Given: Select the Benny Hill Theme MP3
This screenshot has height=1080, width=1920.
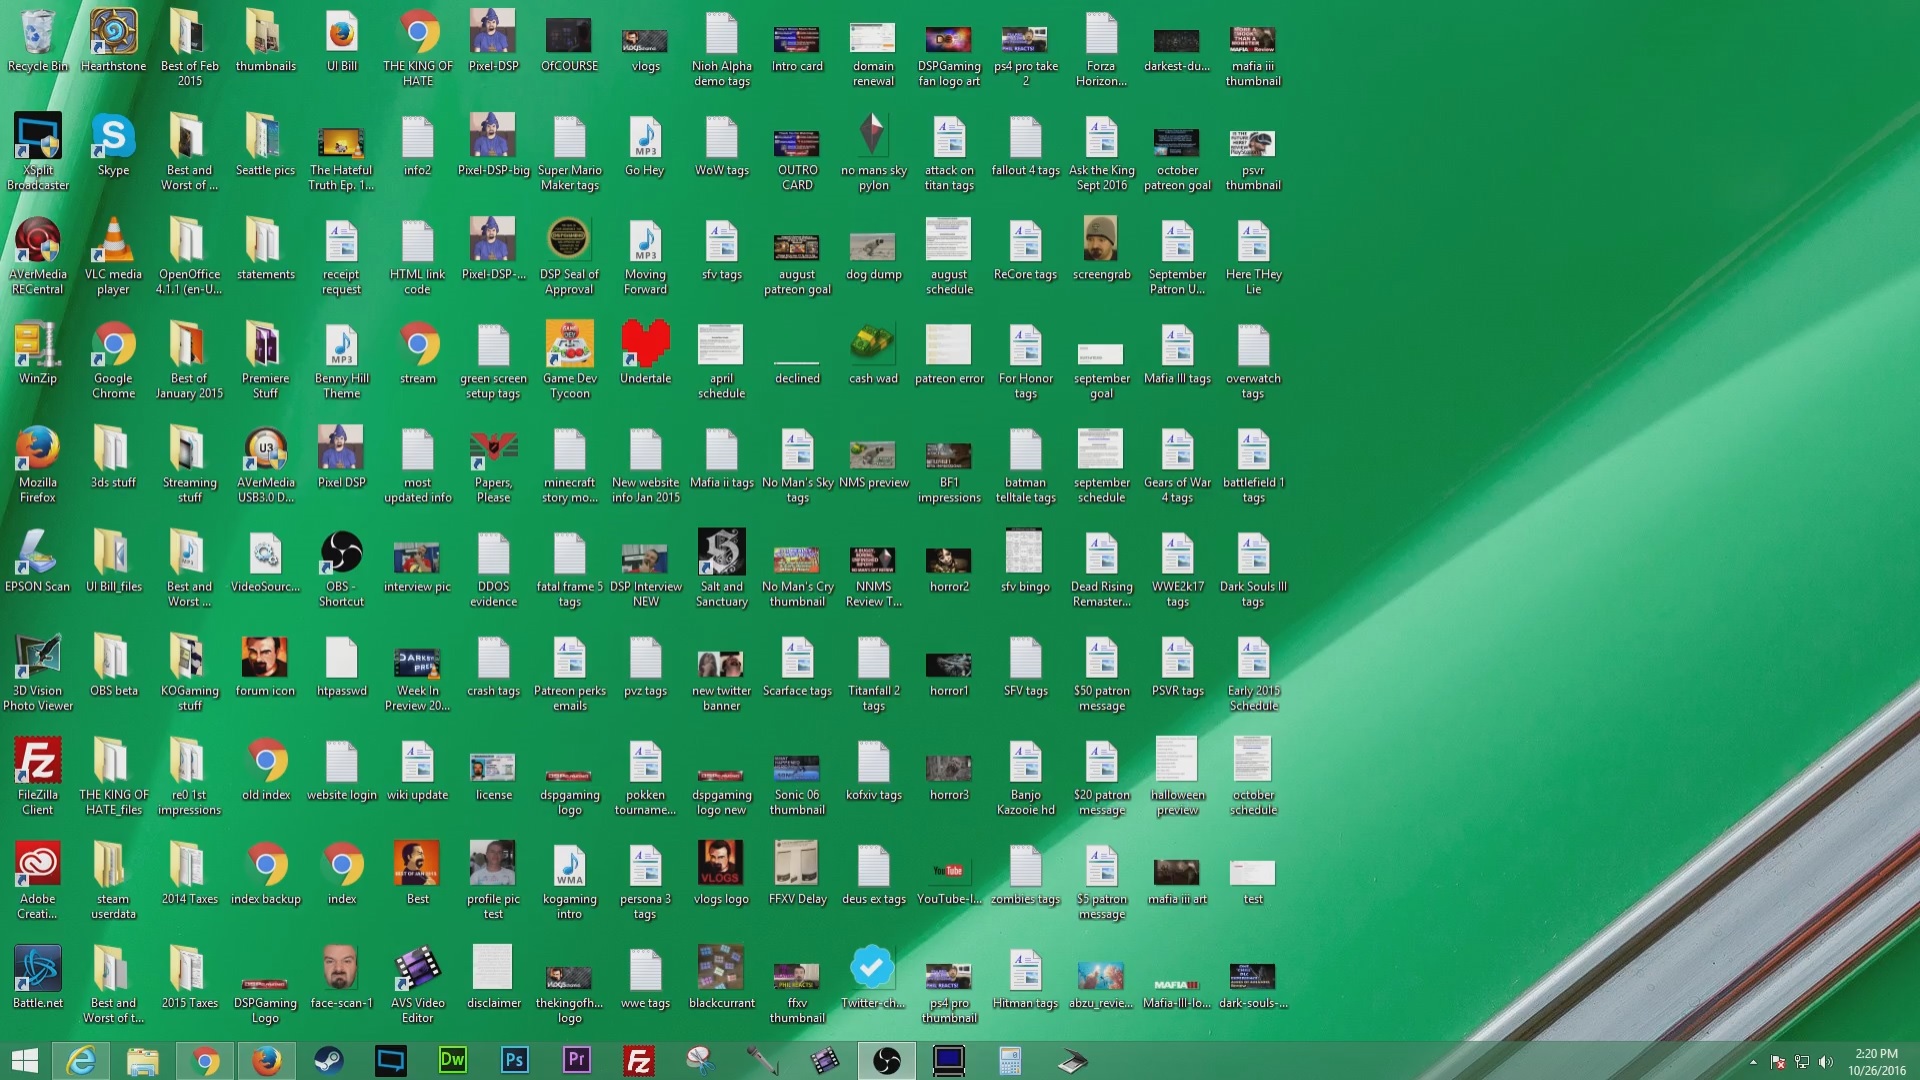Looking at the screenshot, I should (341, 360).
